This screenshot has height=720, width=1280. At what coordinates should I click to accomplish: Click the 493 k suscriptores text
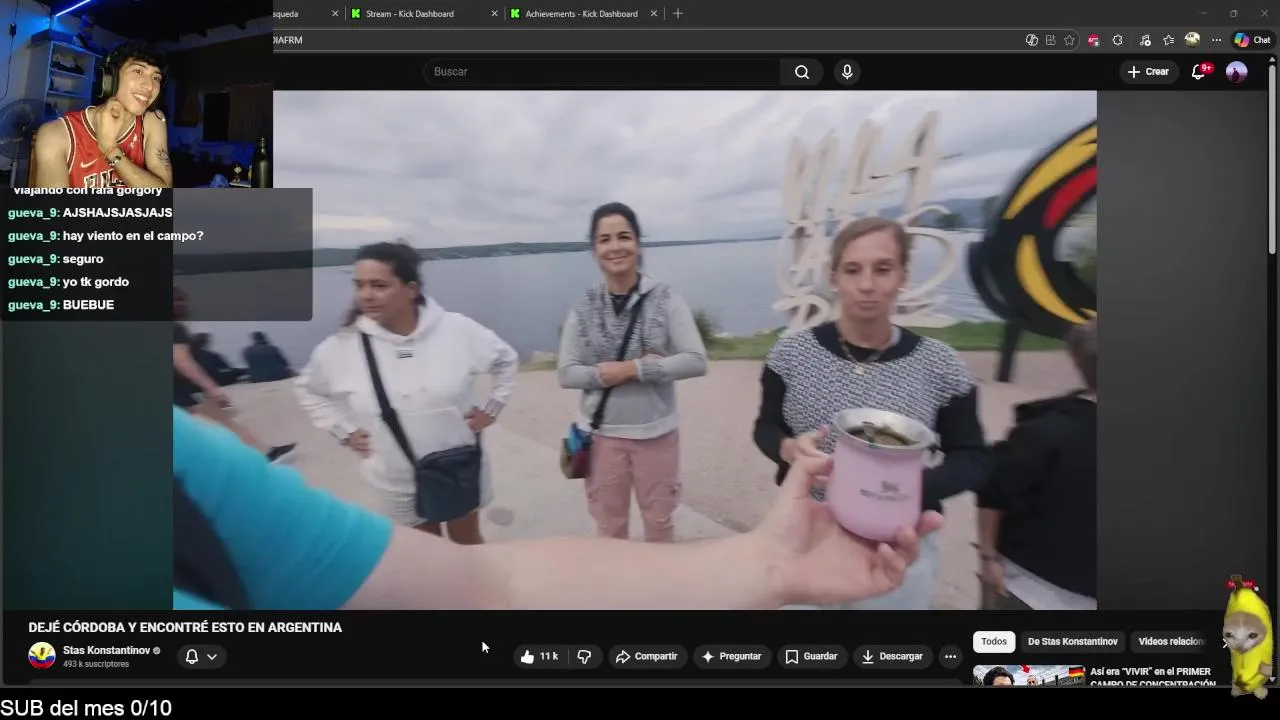96,664
